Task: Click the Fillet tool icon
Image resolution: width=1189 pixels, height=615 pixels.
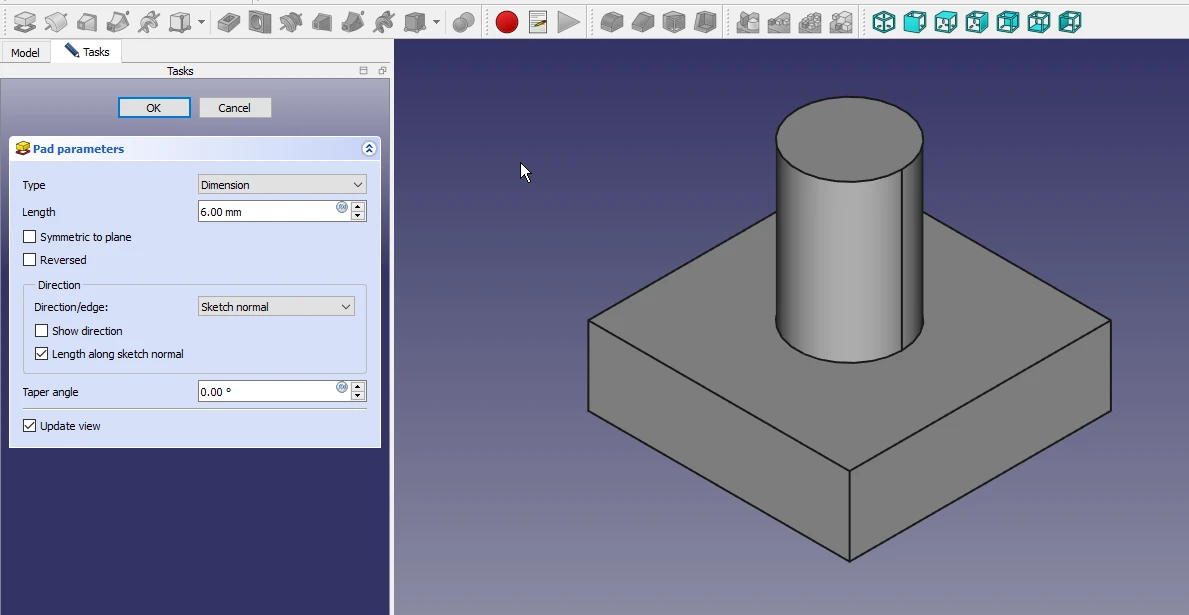Action: [612, 21]
